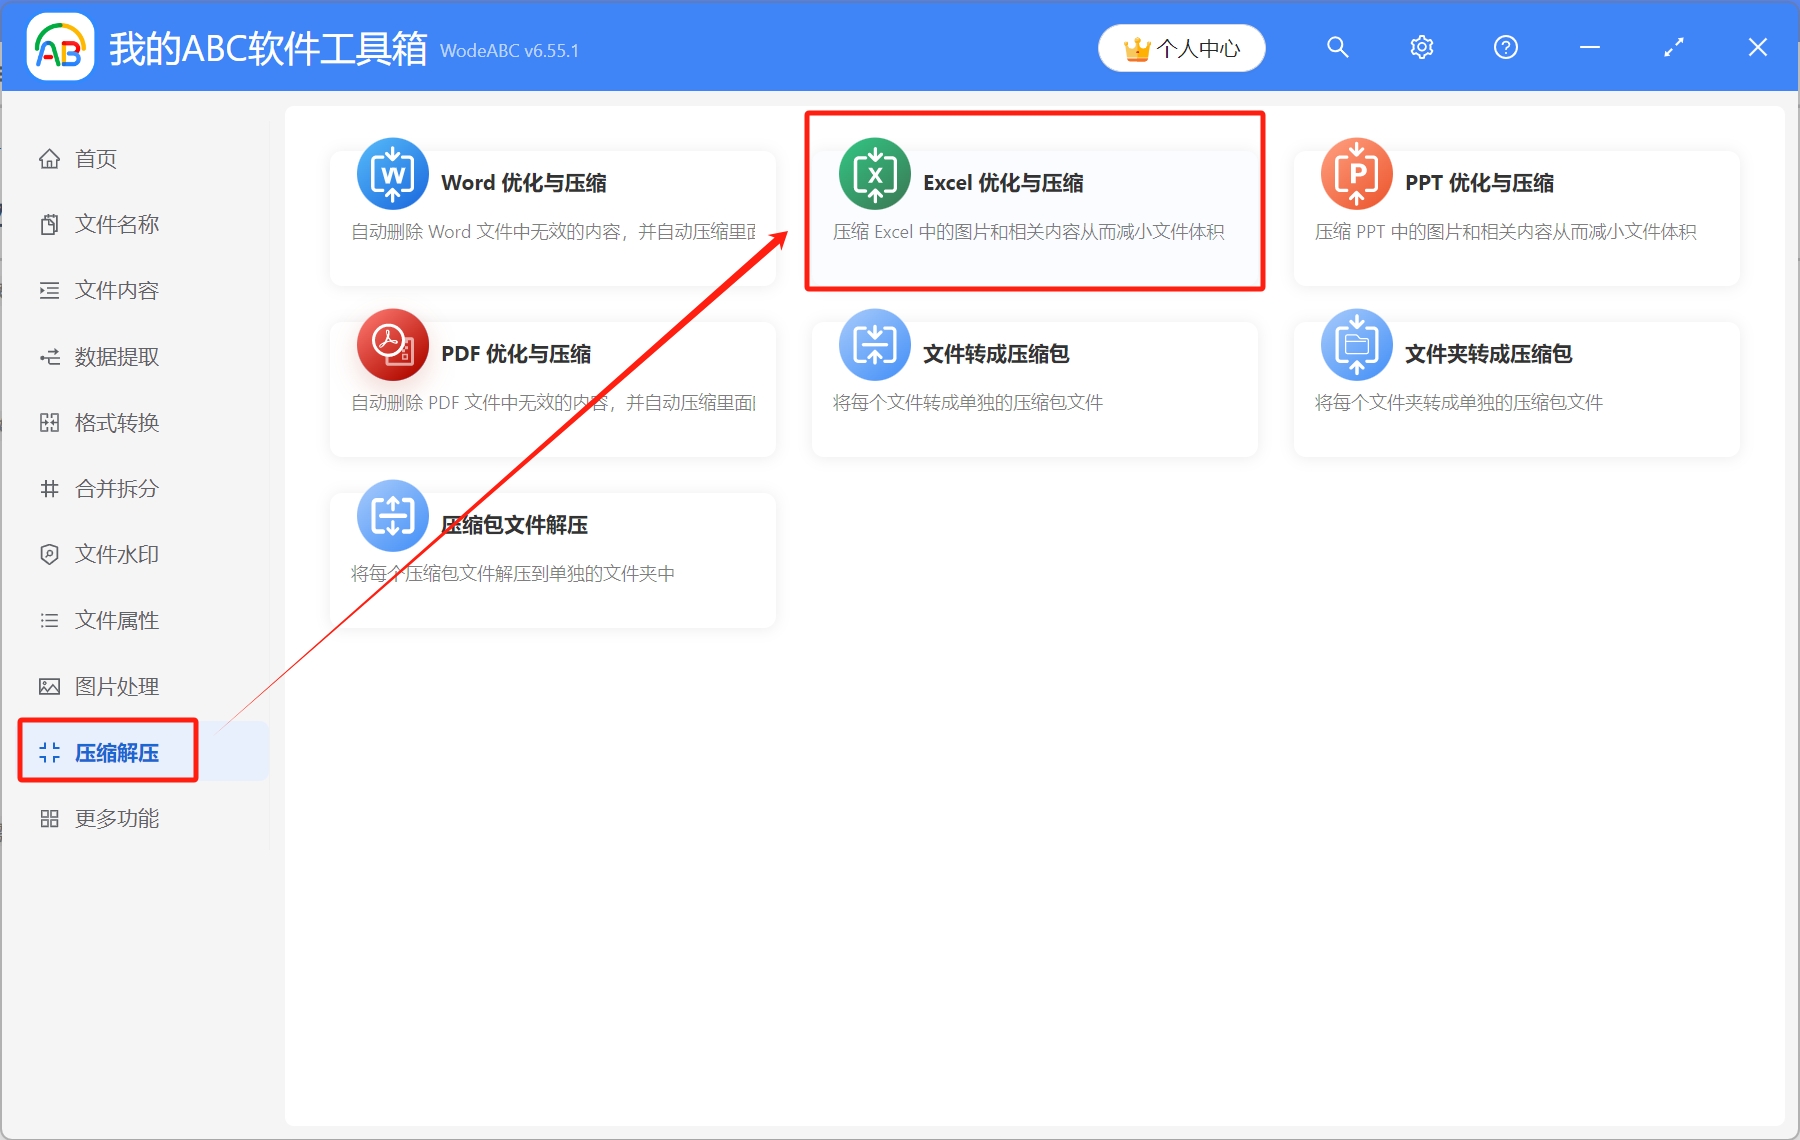Click the title 我的ABC软件工具箱
1800x1140 pixels.
pos(268,48)
